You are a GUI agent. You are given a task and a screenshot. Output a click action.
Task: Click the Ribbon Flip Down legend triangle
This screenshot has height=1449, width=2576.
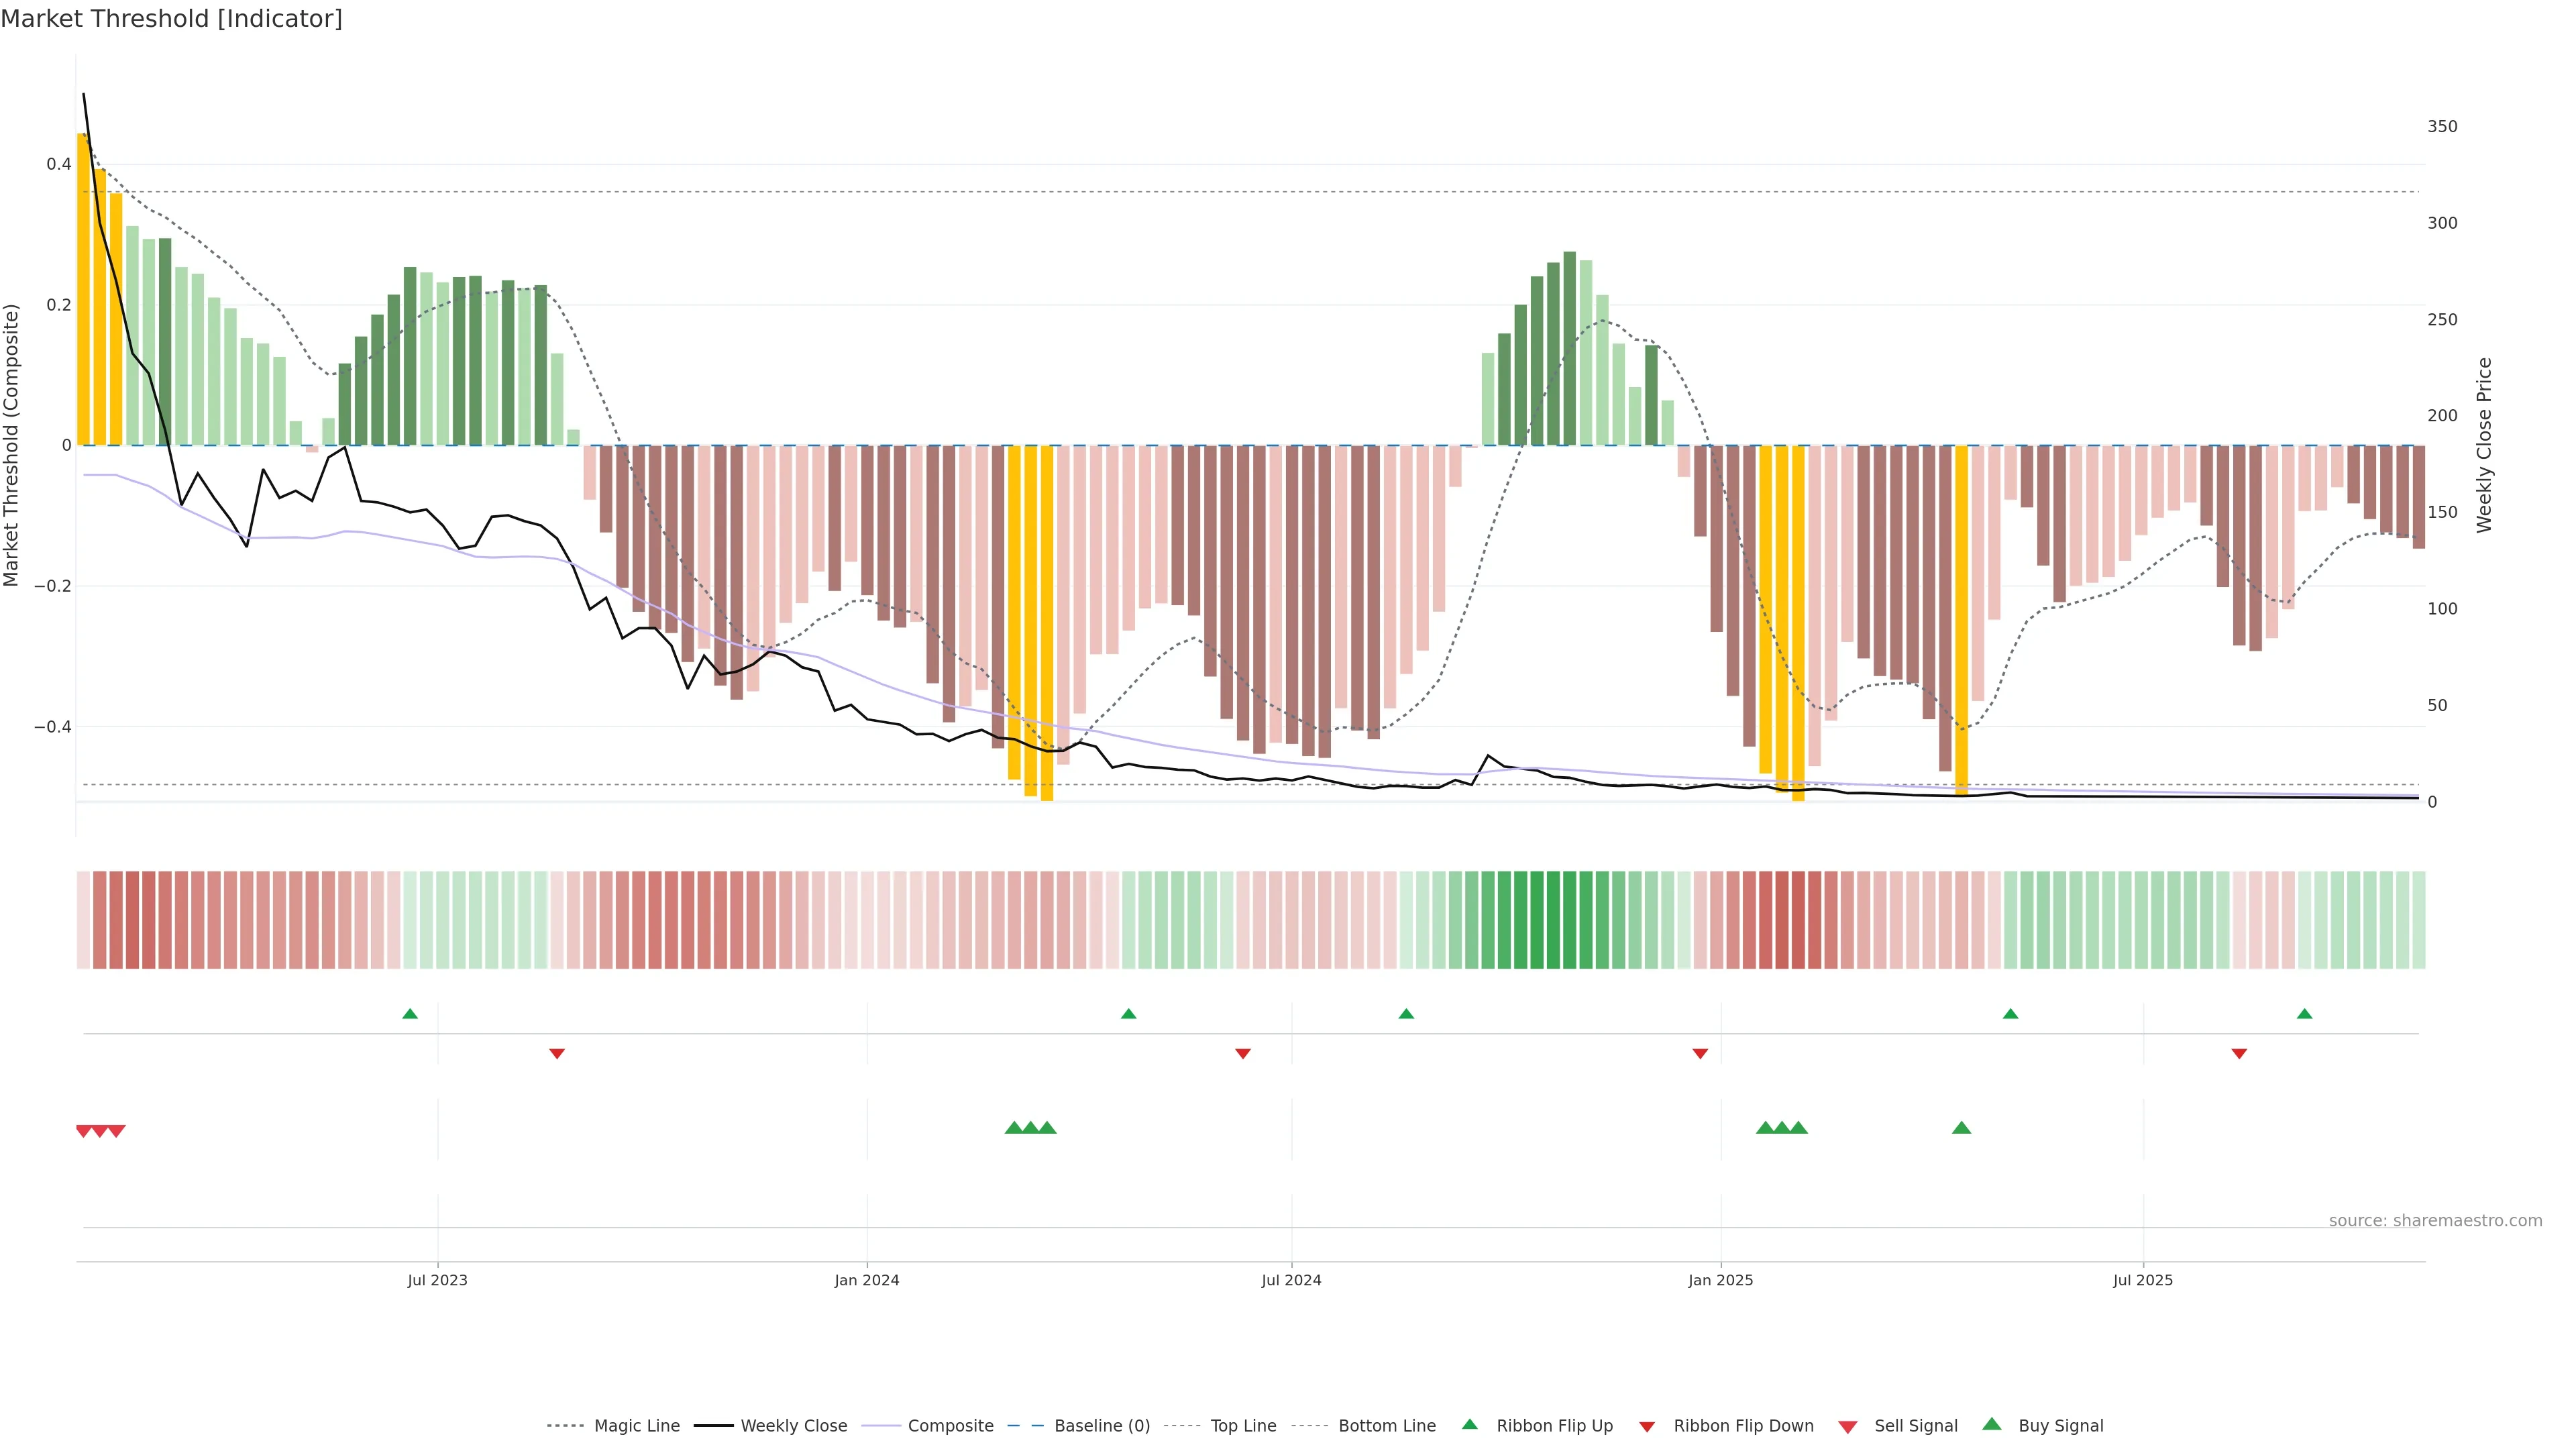[x=1647, y=1426]
